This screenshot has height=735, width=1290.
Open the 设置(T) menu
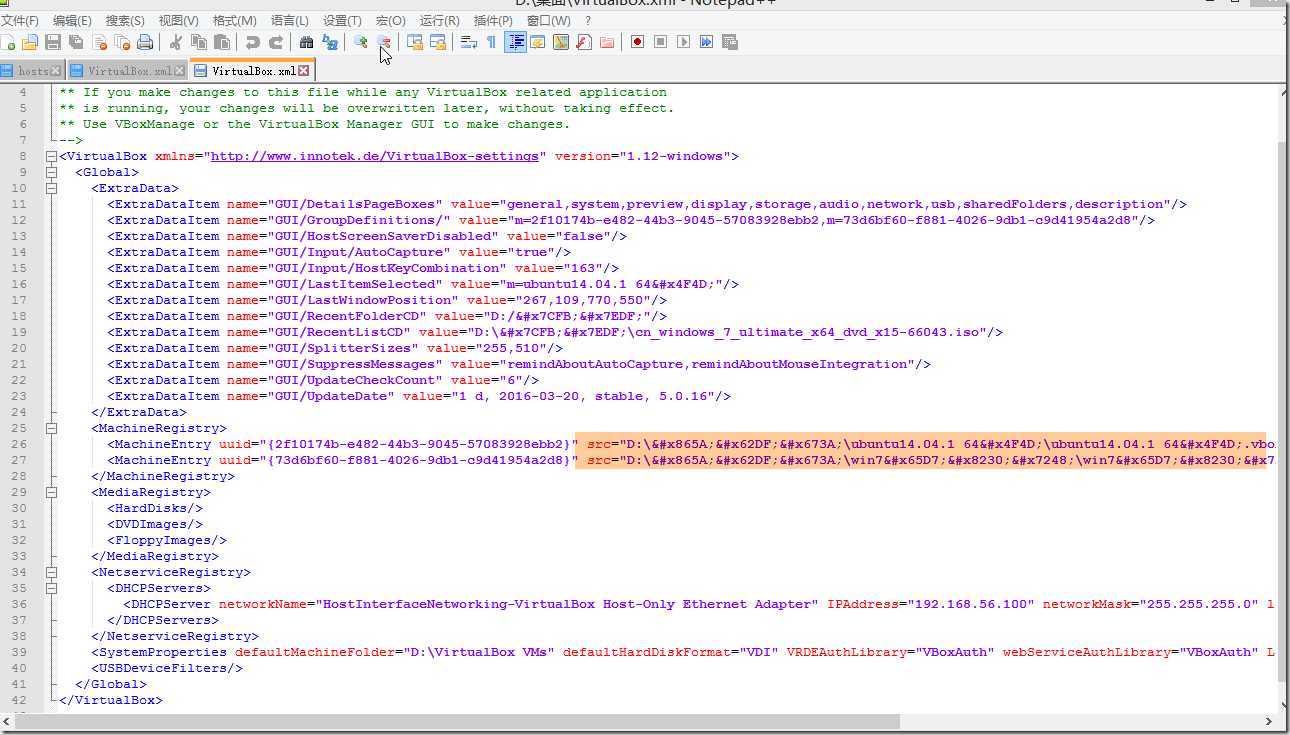pos(343,20)
